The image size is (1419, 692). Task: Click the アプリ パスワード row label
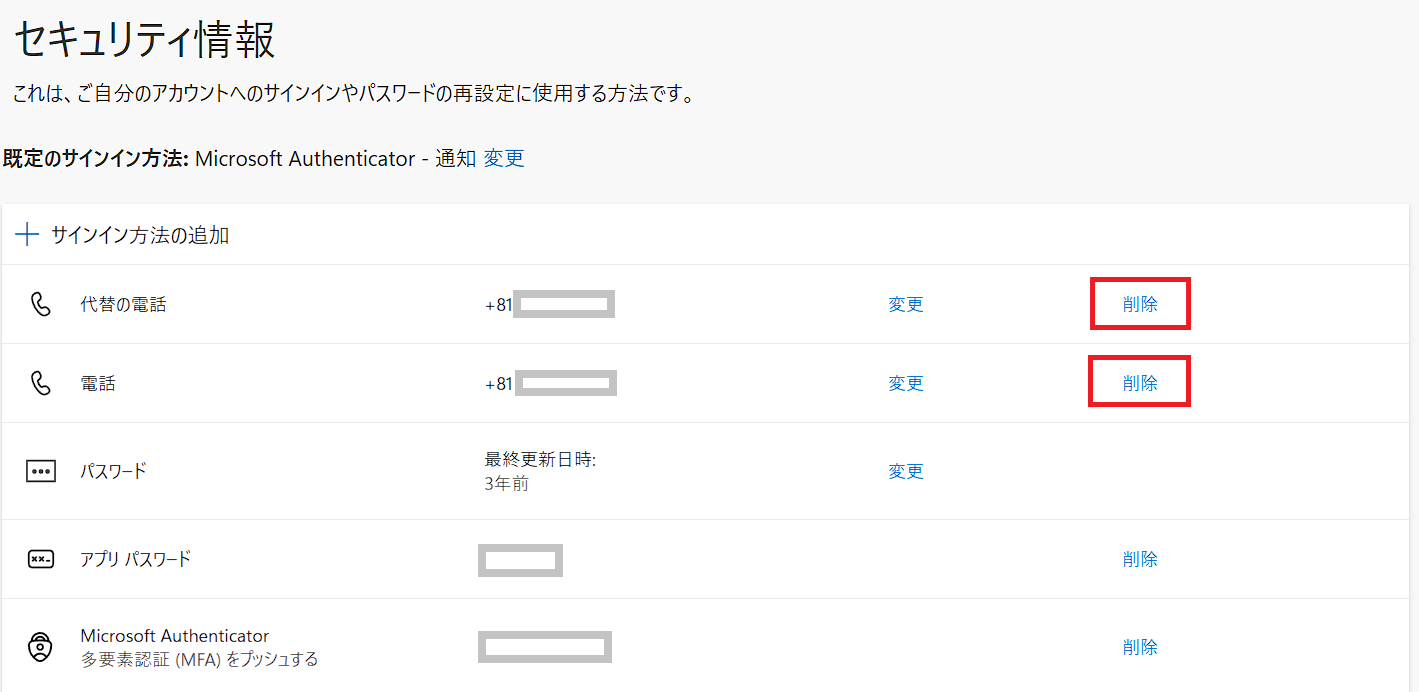(x=135, y=559)
